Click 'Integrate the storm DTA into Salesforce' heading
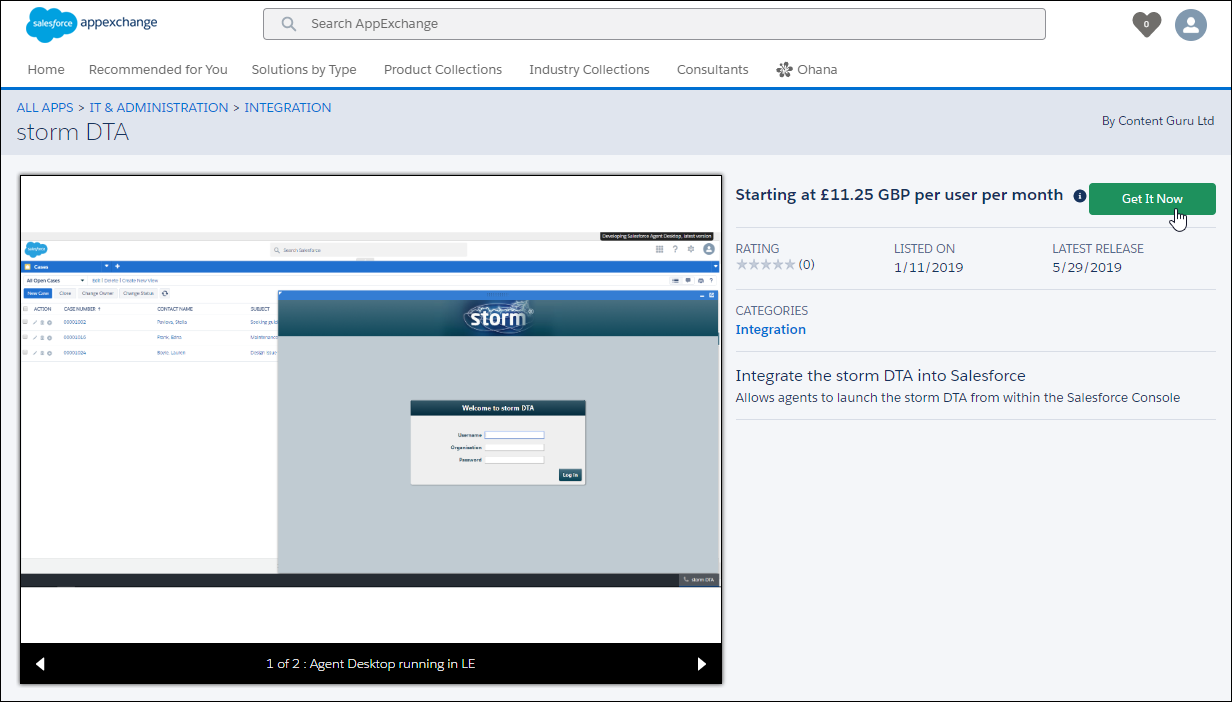 pyautogui.click(x=881, y=376)
